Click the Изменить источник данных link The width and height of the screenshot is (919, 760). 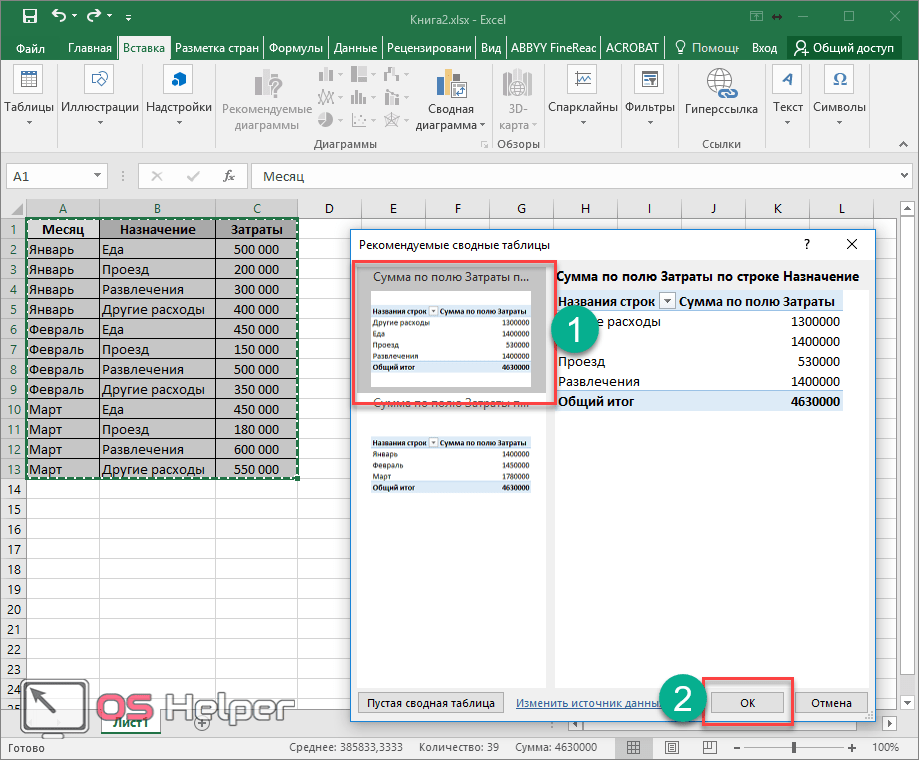coord(586,703)
